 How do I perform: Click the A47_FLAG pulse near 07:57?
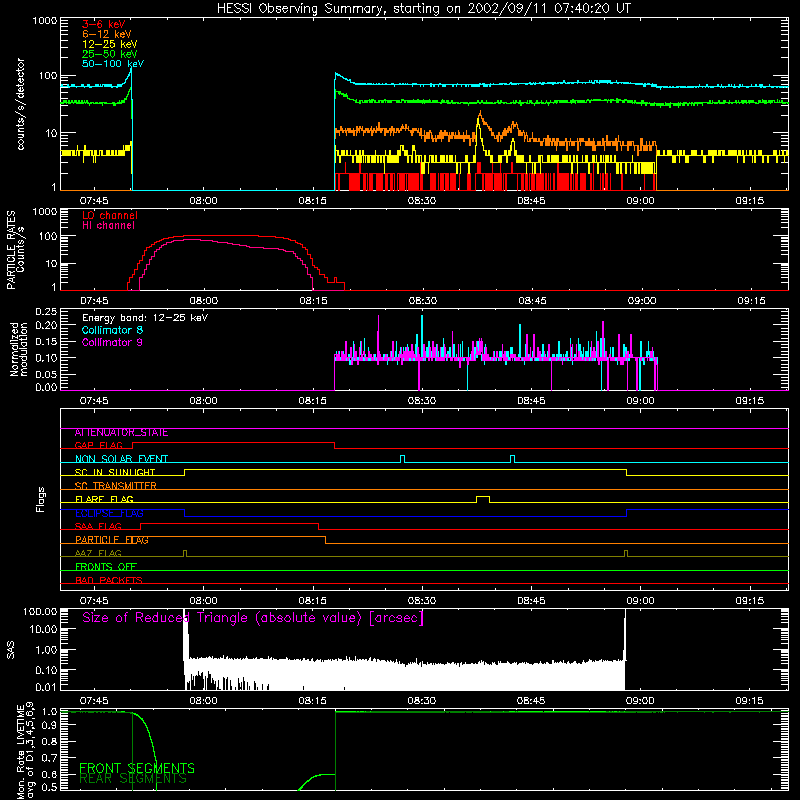185,553
